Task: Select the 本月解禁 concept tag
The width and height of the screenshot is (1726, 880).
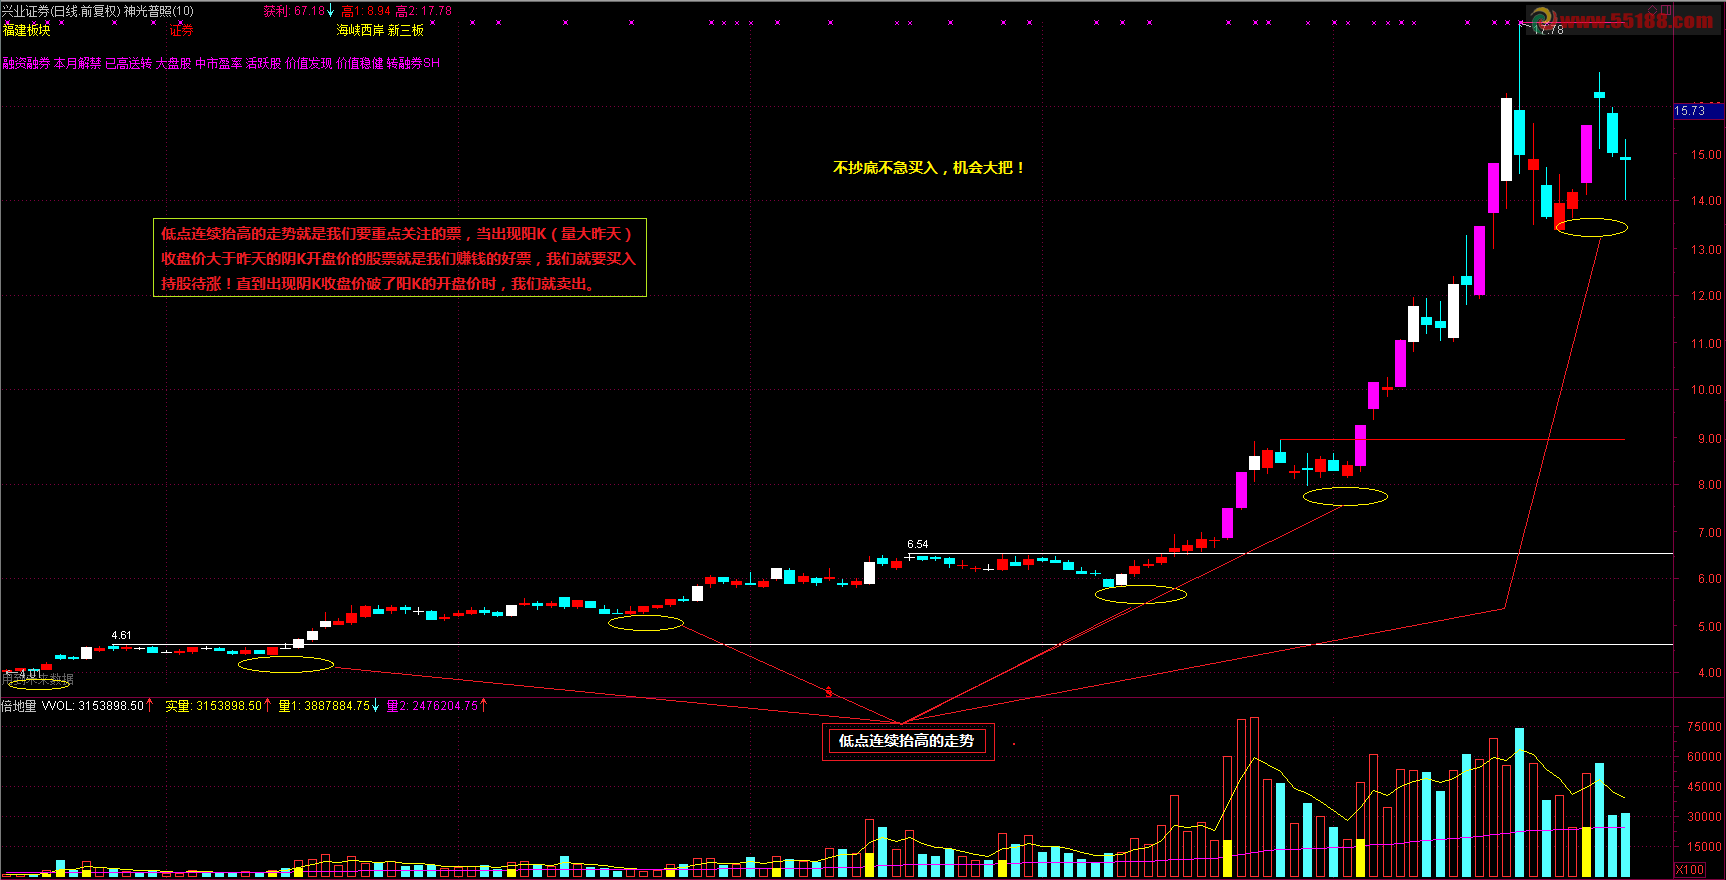Action: pos(78,63)
